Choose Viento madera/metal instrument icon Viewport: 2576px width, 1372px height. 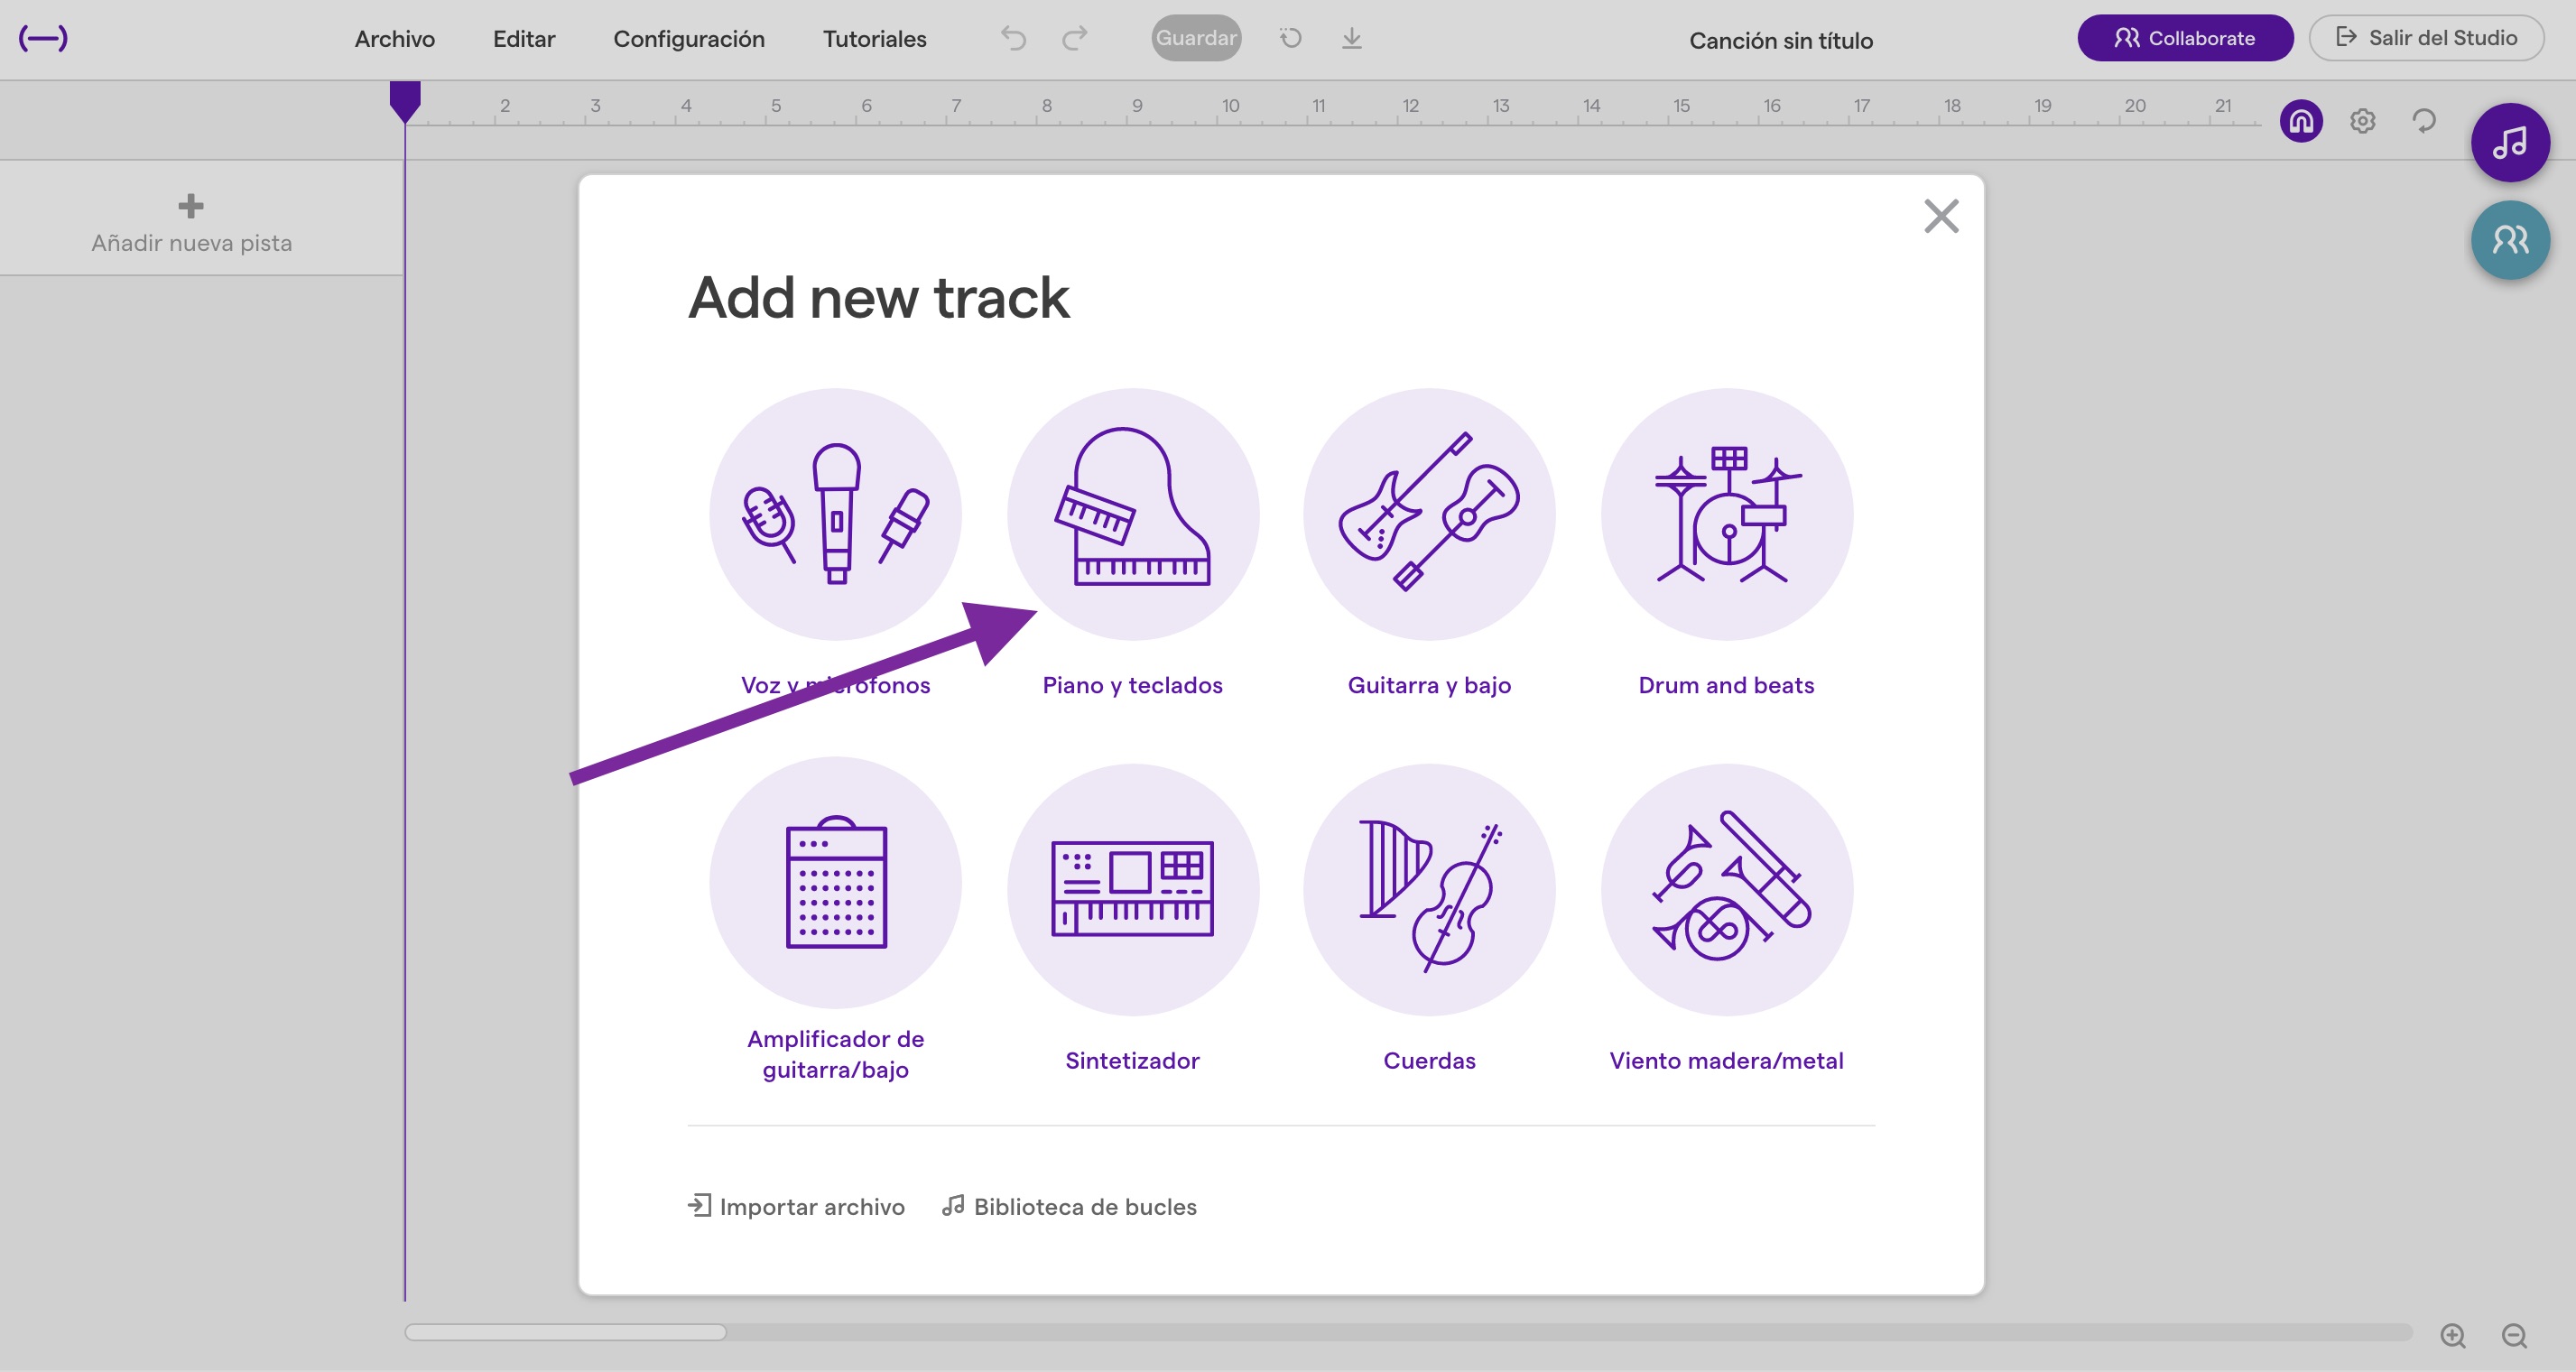(1726, 889)
